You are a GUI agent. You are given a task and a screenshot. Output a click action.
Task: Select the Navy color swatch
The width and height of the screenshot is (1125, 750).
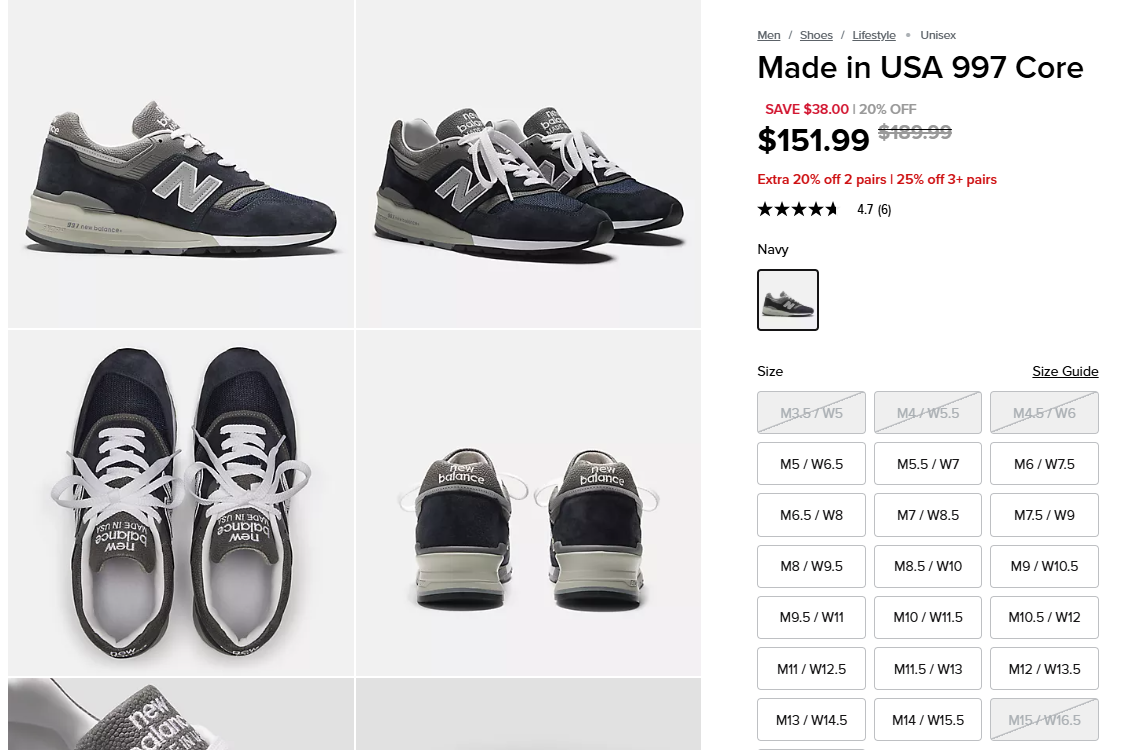click(x=788, y=300)
